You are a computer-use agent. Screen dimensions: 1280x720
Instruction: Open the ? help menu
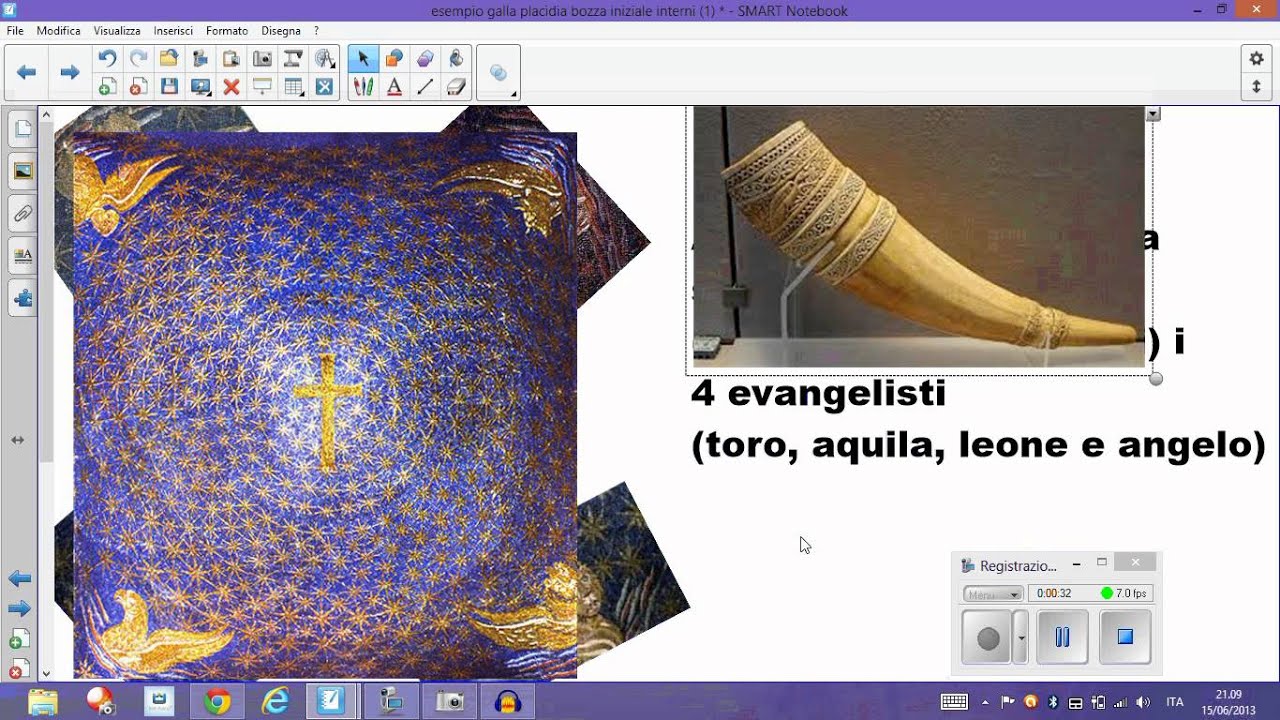316,31
